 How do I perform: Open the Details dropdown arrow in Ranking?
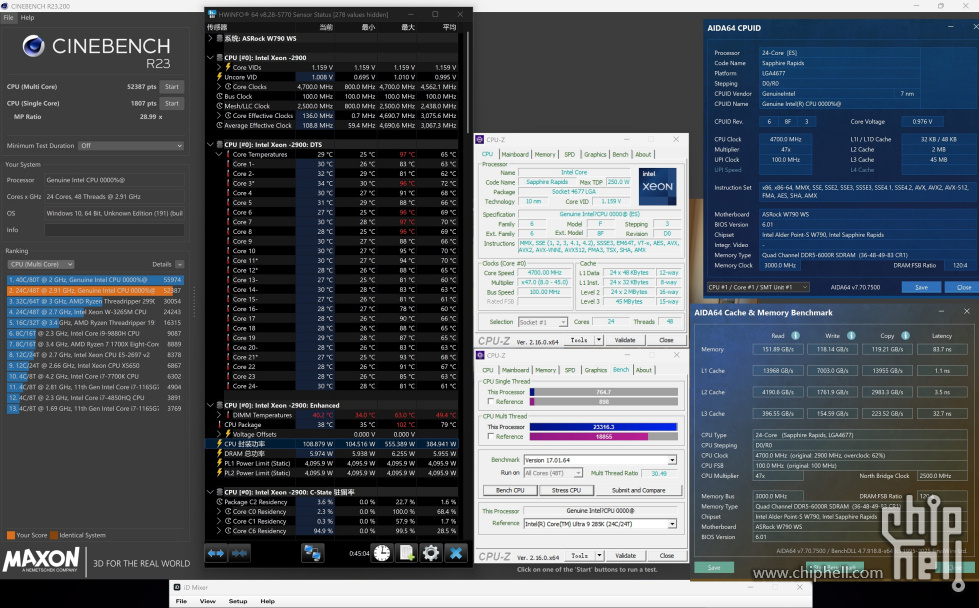click(x=180, y=264)
